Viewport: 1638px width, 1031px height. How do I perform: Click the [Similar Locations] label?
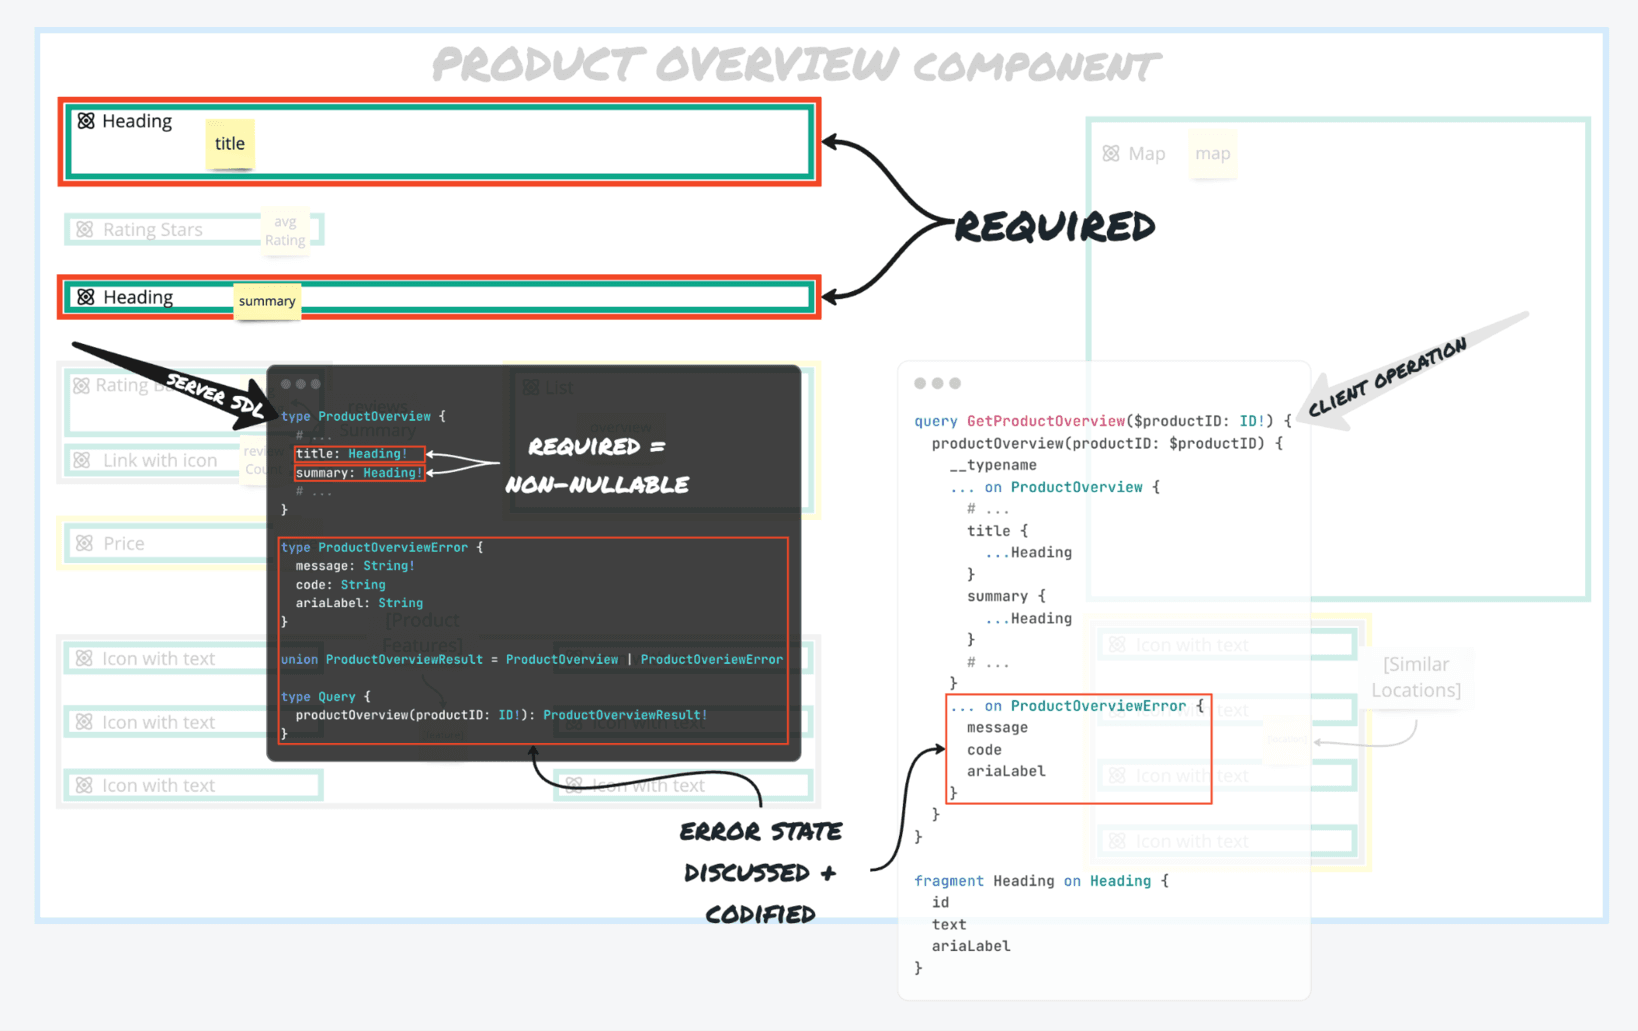tap(1416, 677)
